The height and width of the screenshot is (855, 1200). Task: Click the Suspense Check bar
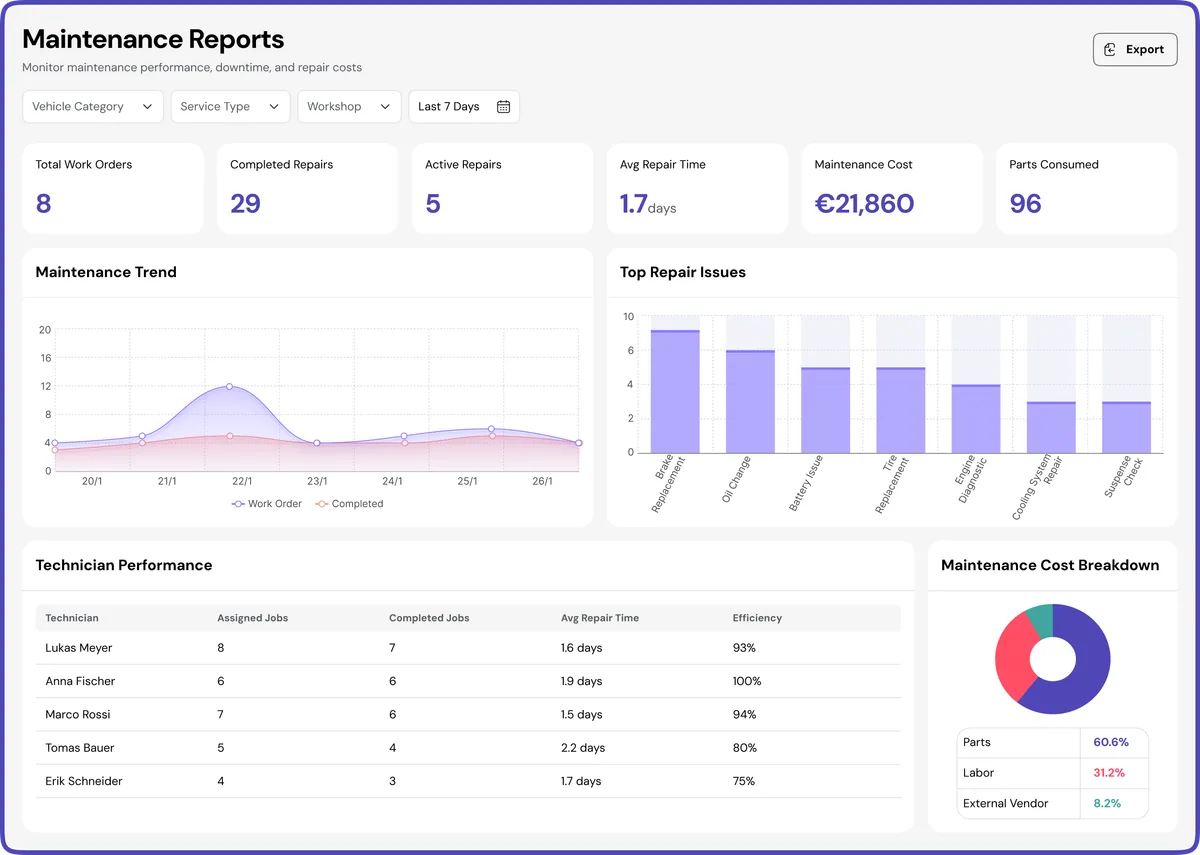point(1125,425)
